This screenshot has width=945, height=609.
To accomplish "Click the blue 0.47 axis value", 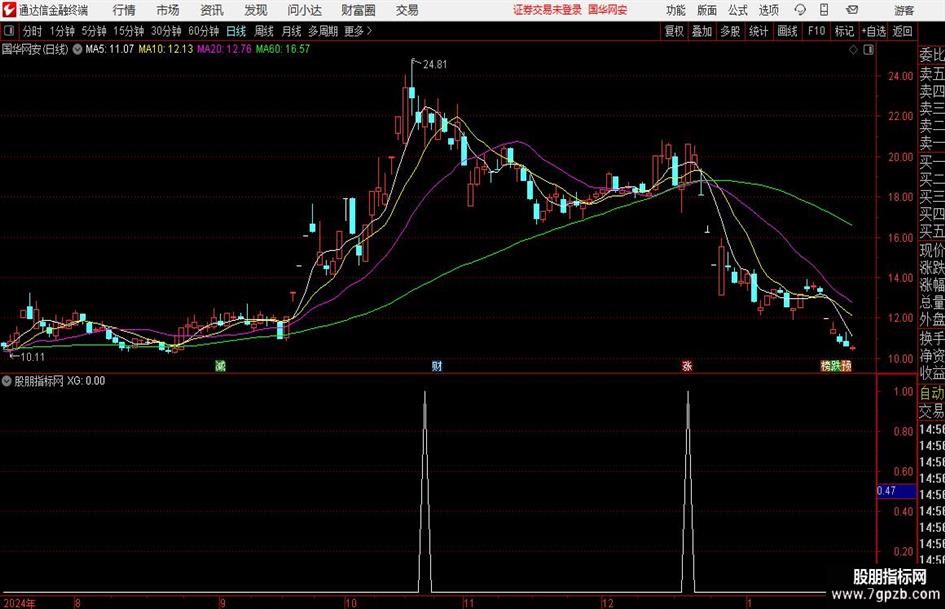I will pyautogui.click(x=896, y=491).
